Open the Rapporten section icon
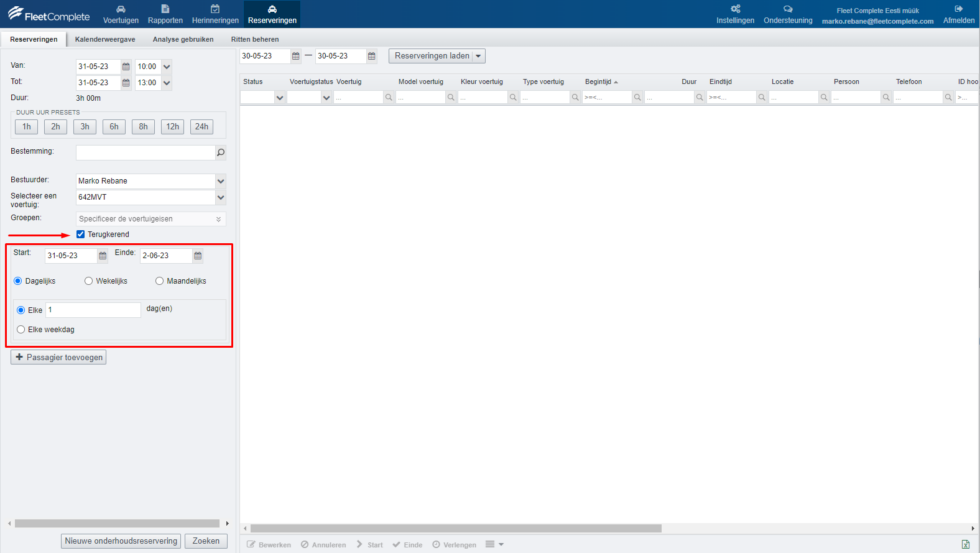This screenshot has width=980, height=553. tap(165, 9)
